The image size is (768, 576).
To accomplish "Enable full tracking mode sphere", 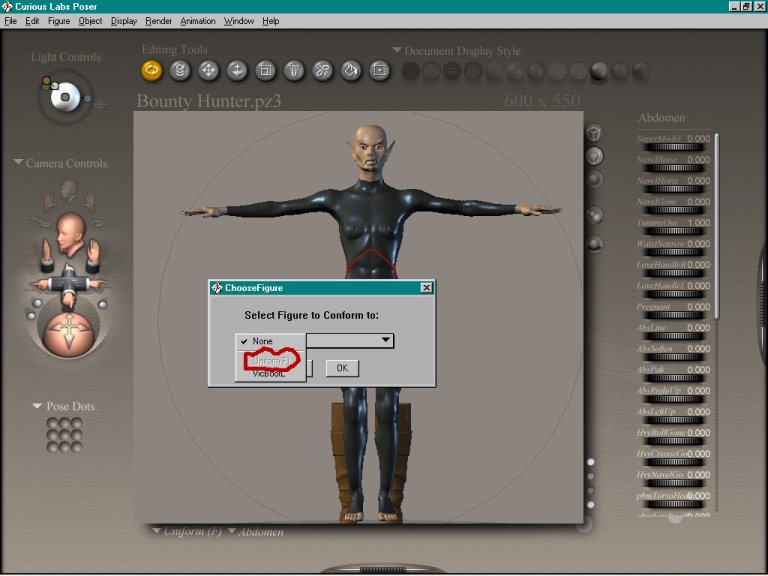I will coord(594,179).
